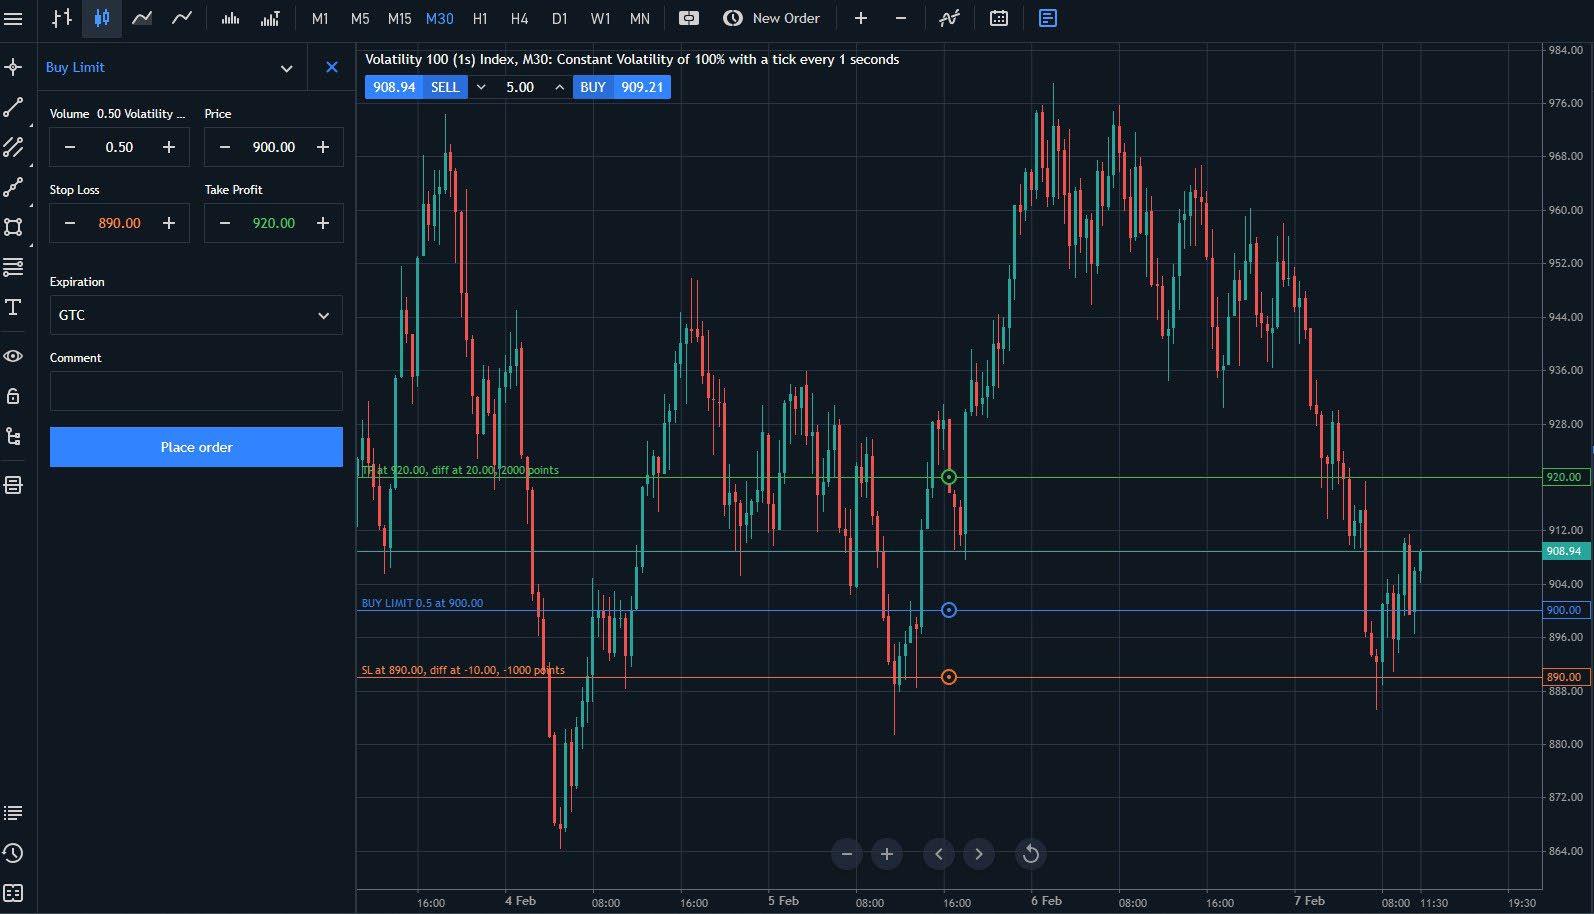1594x914 pixels.
Task: Click the one-click trading toolbar icon
Action: 688,18
